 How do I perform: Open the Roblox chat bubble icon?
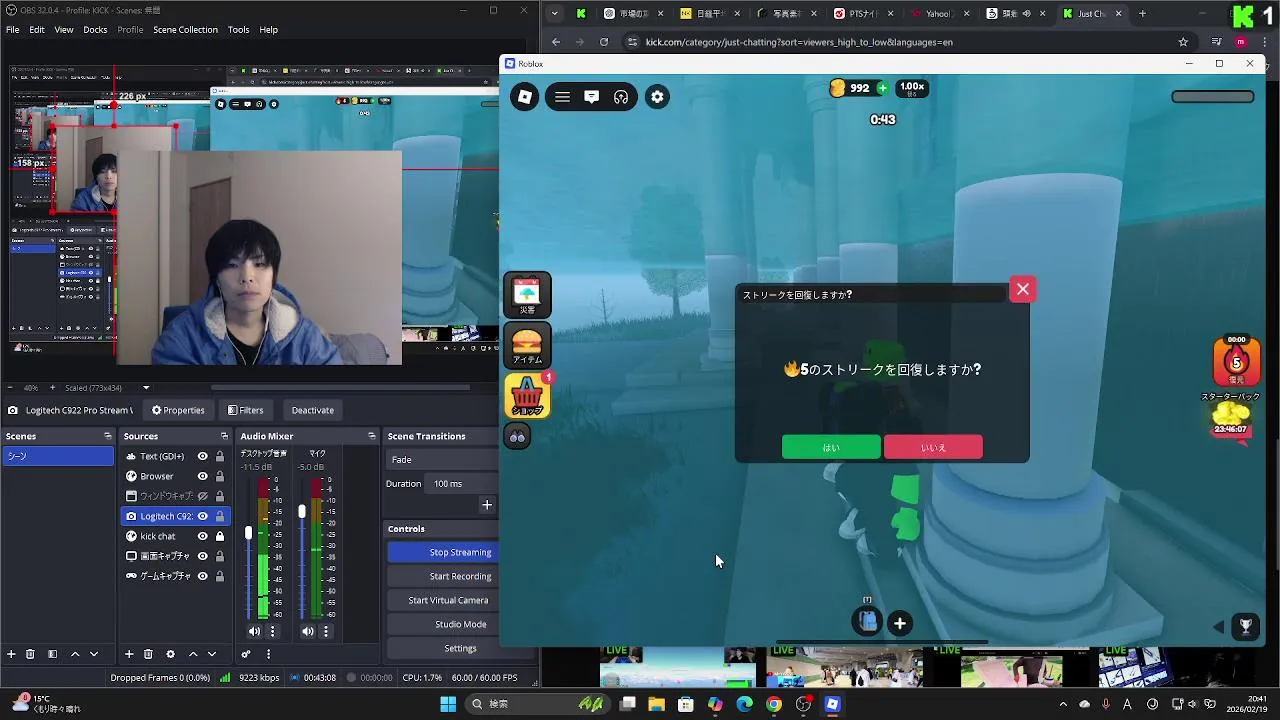[591, 97]
